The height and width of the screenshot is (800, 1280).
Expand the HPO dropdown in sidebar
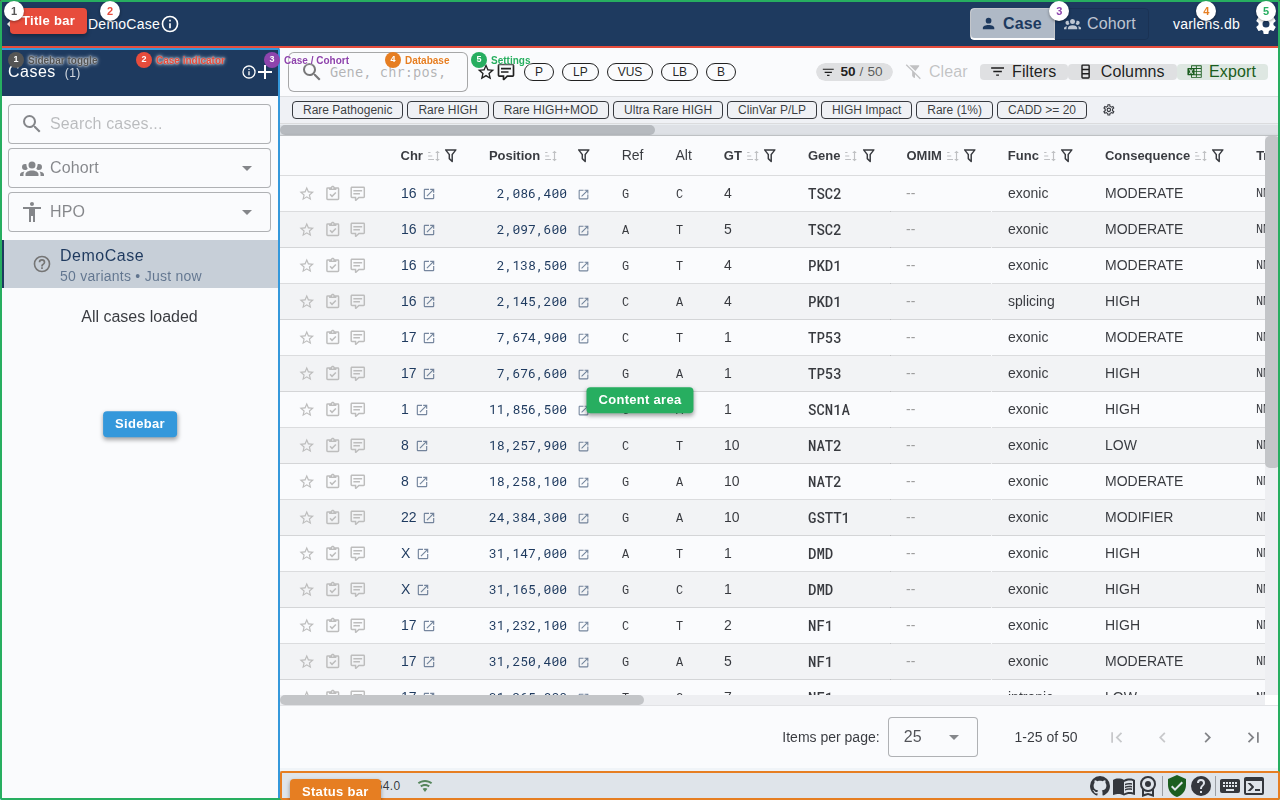[139, 212]
